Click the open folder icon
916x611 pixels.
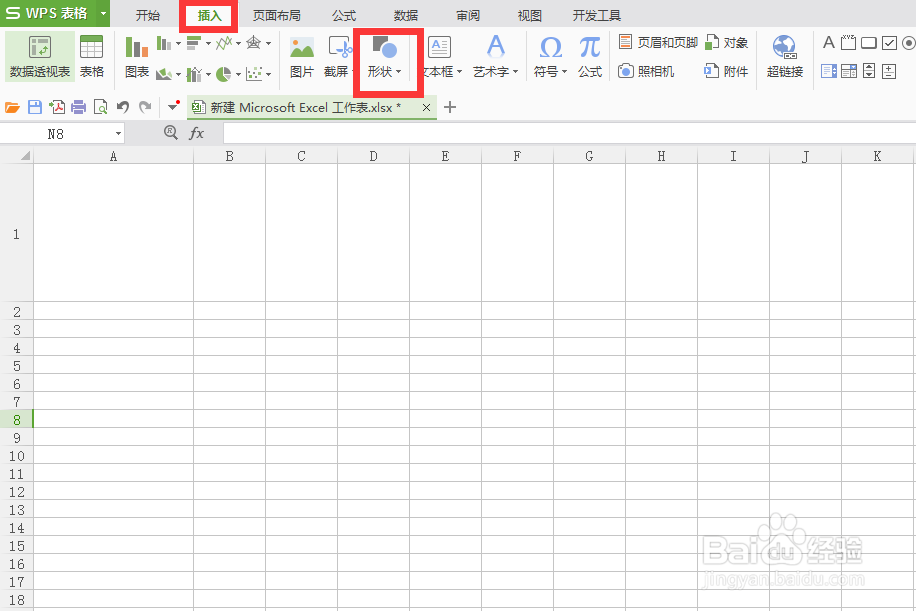pos(12,107)
